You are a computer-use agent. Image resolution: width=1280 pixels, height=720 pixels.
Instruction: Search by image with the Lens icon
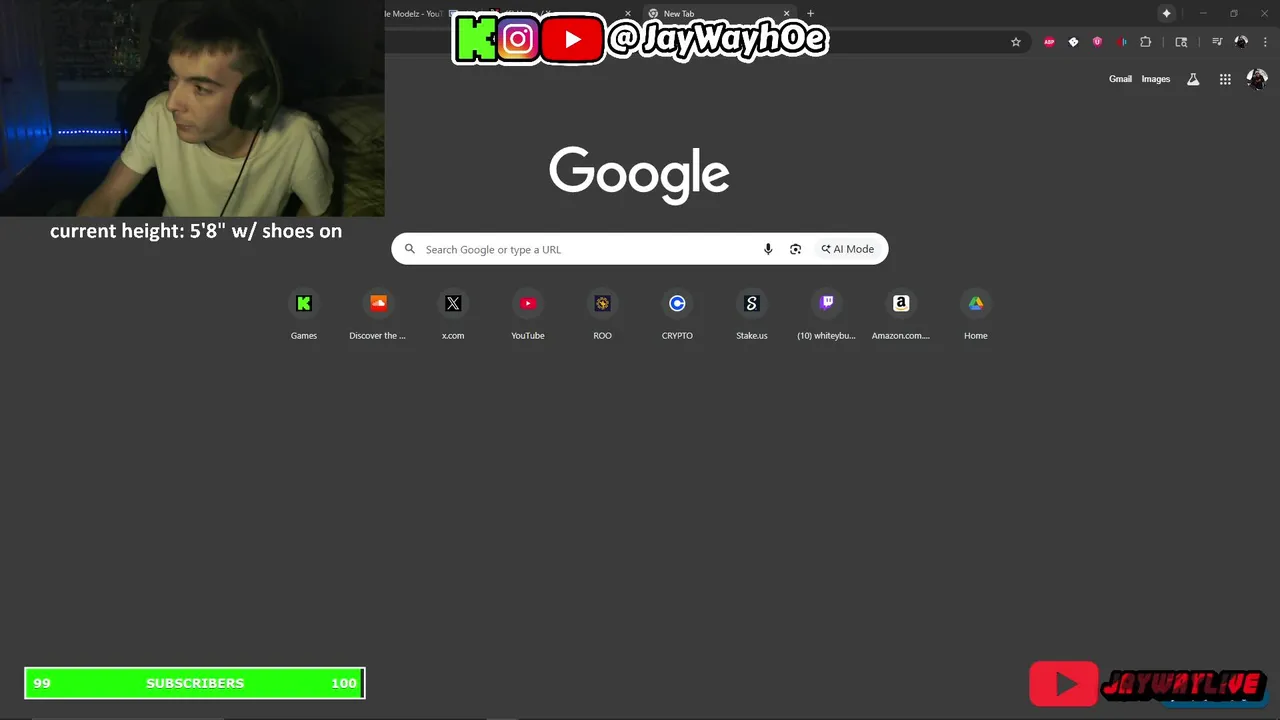[x=795, y=249]
